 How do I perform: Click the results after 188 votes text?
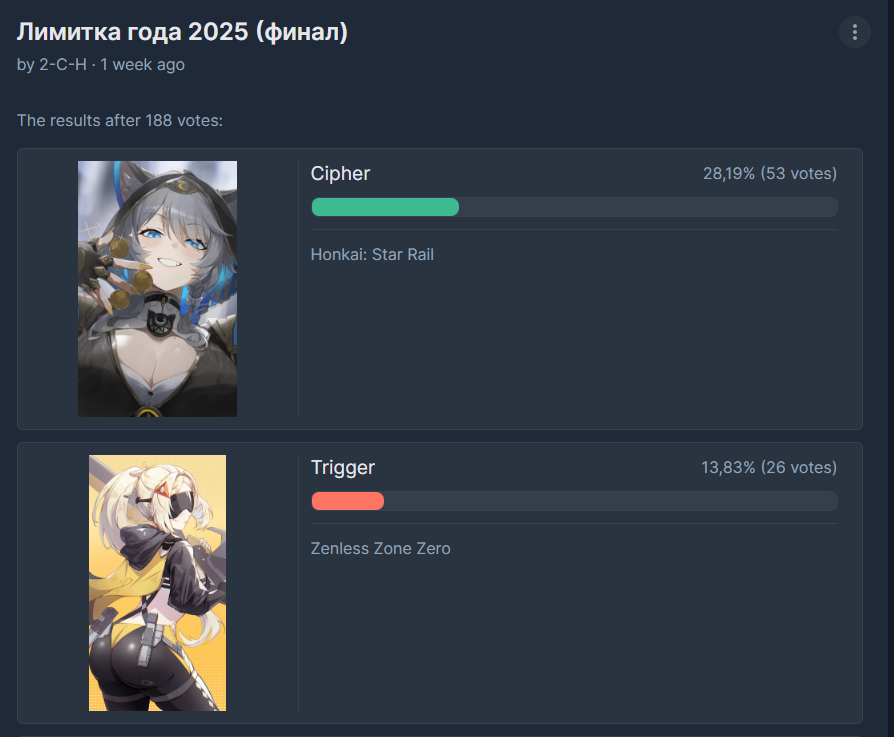[120, 120]
